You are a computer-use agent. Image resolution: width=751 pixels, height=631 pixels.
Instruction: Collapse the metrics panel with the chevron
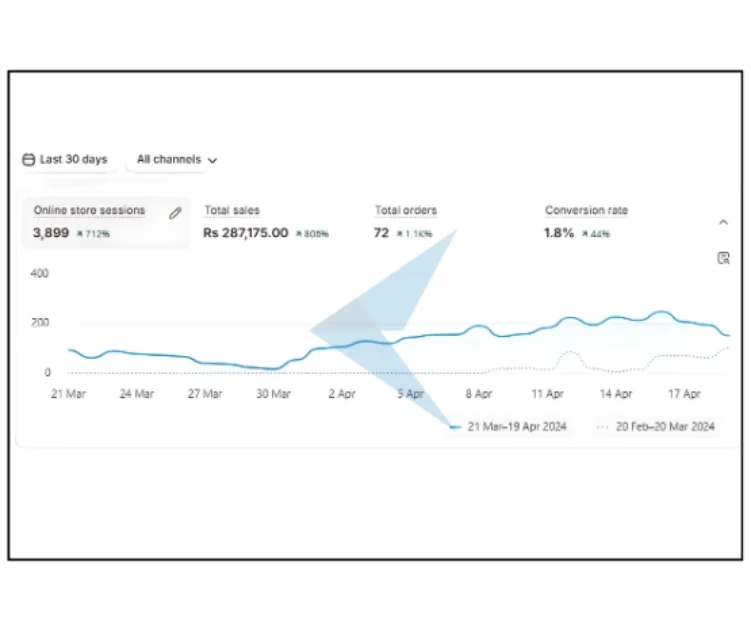(x=724, y=222)
